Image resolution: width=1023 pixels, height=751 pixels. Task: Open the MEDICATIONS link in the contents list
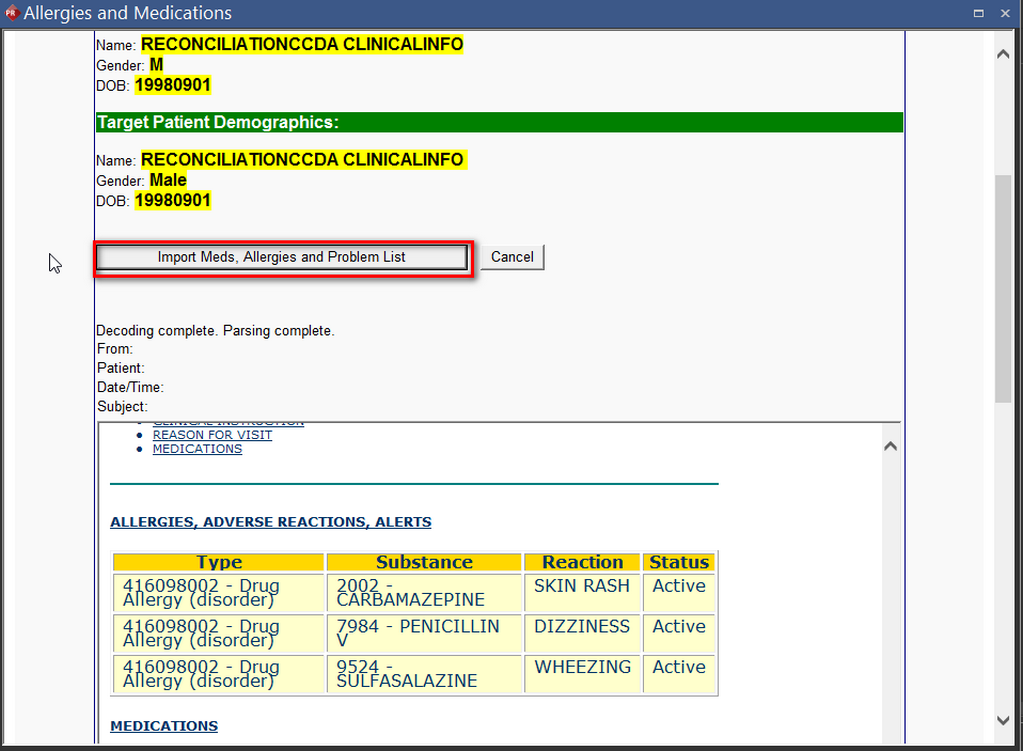[196, 448]
